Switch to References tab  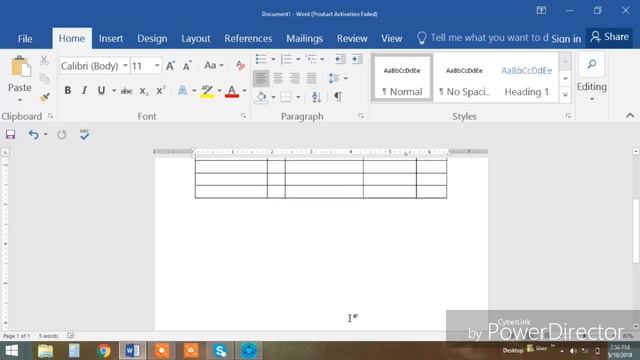click(248, 39)
